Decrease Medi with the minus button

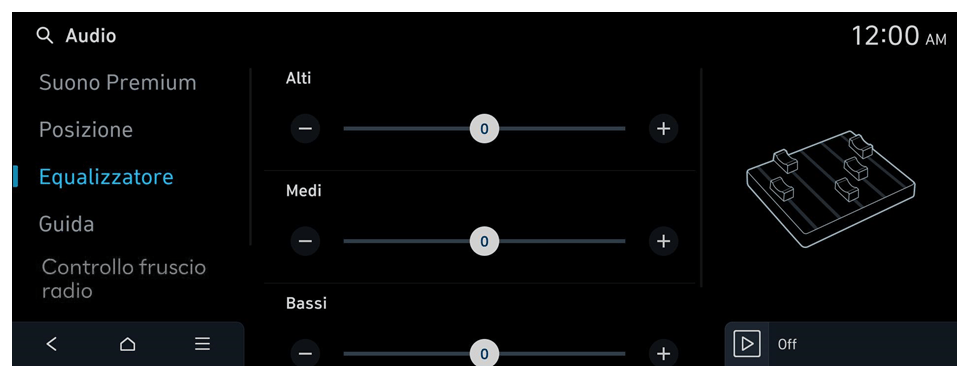click(x=305, y=240)
